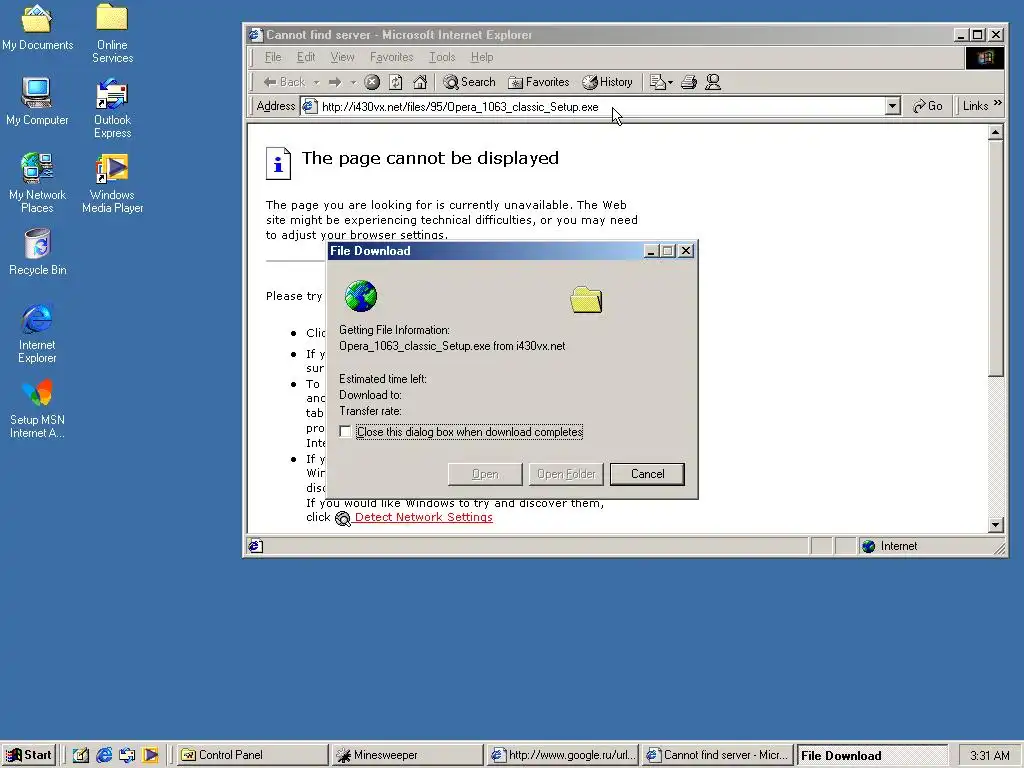The image size is (1024, 768).
Task: Launch Media Player from Quick Launch
Action: [151, 756]
